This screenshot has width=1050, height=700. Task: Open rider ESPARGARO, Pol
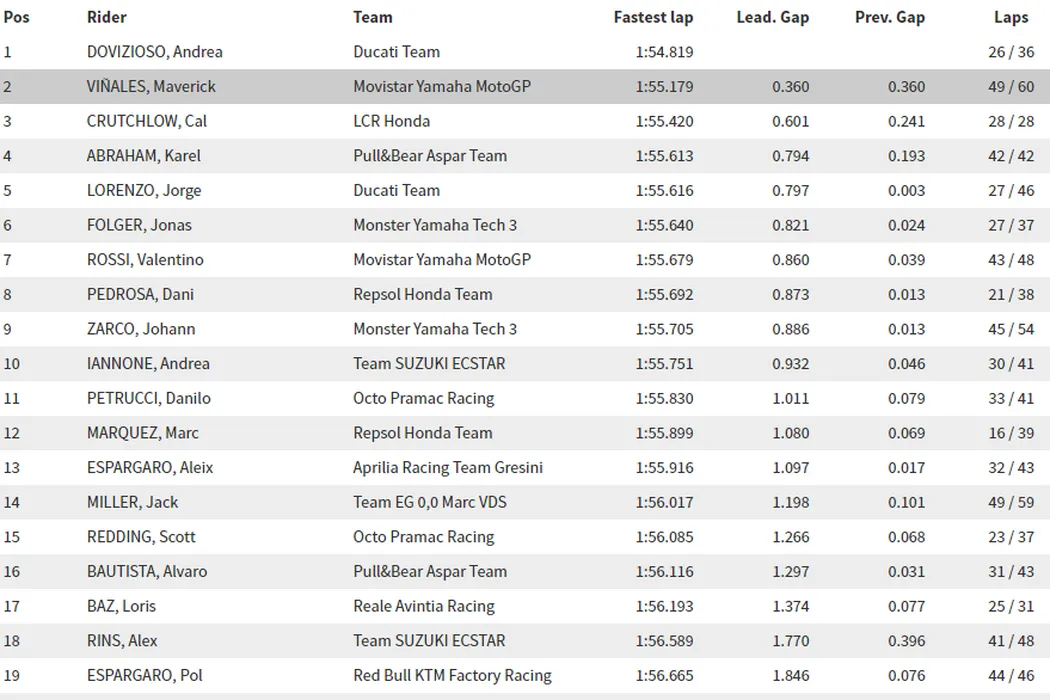145,675
